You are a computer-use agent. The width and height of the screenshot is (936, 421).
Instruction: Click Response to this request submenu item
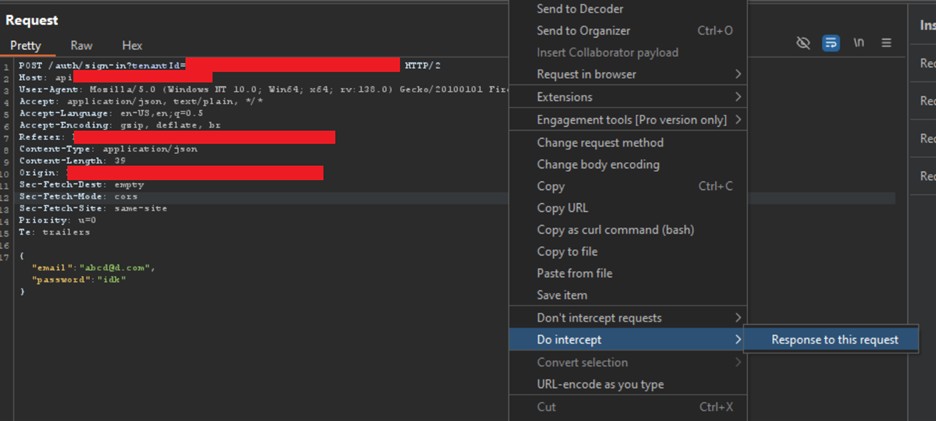point(834,340)
